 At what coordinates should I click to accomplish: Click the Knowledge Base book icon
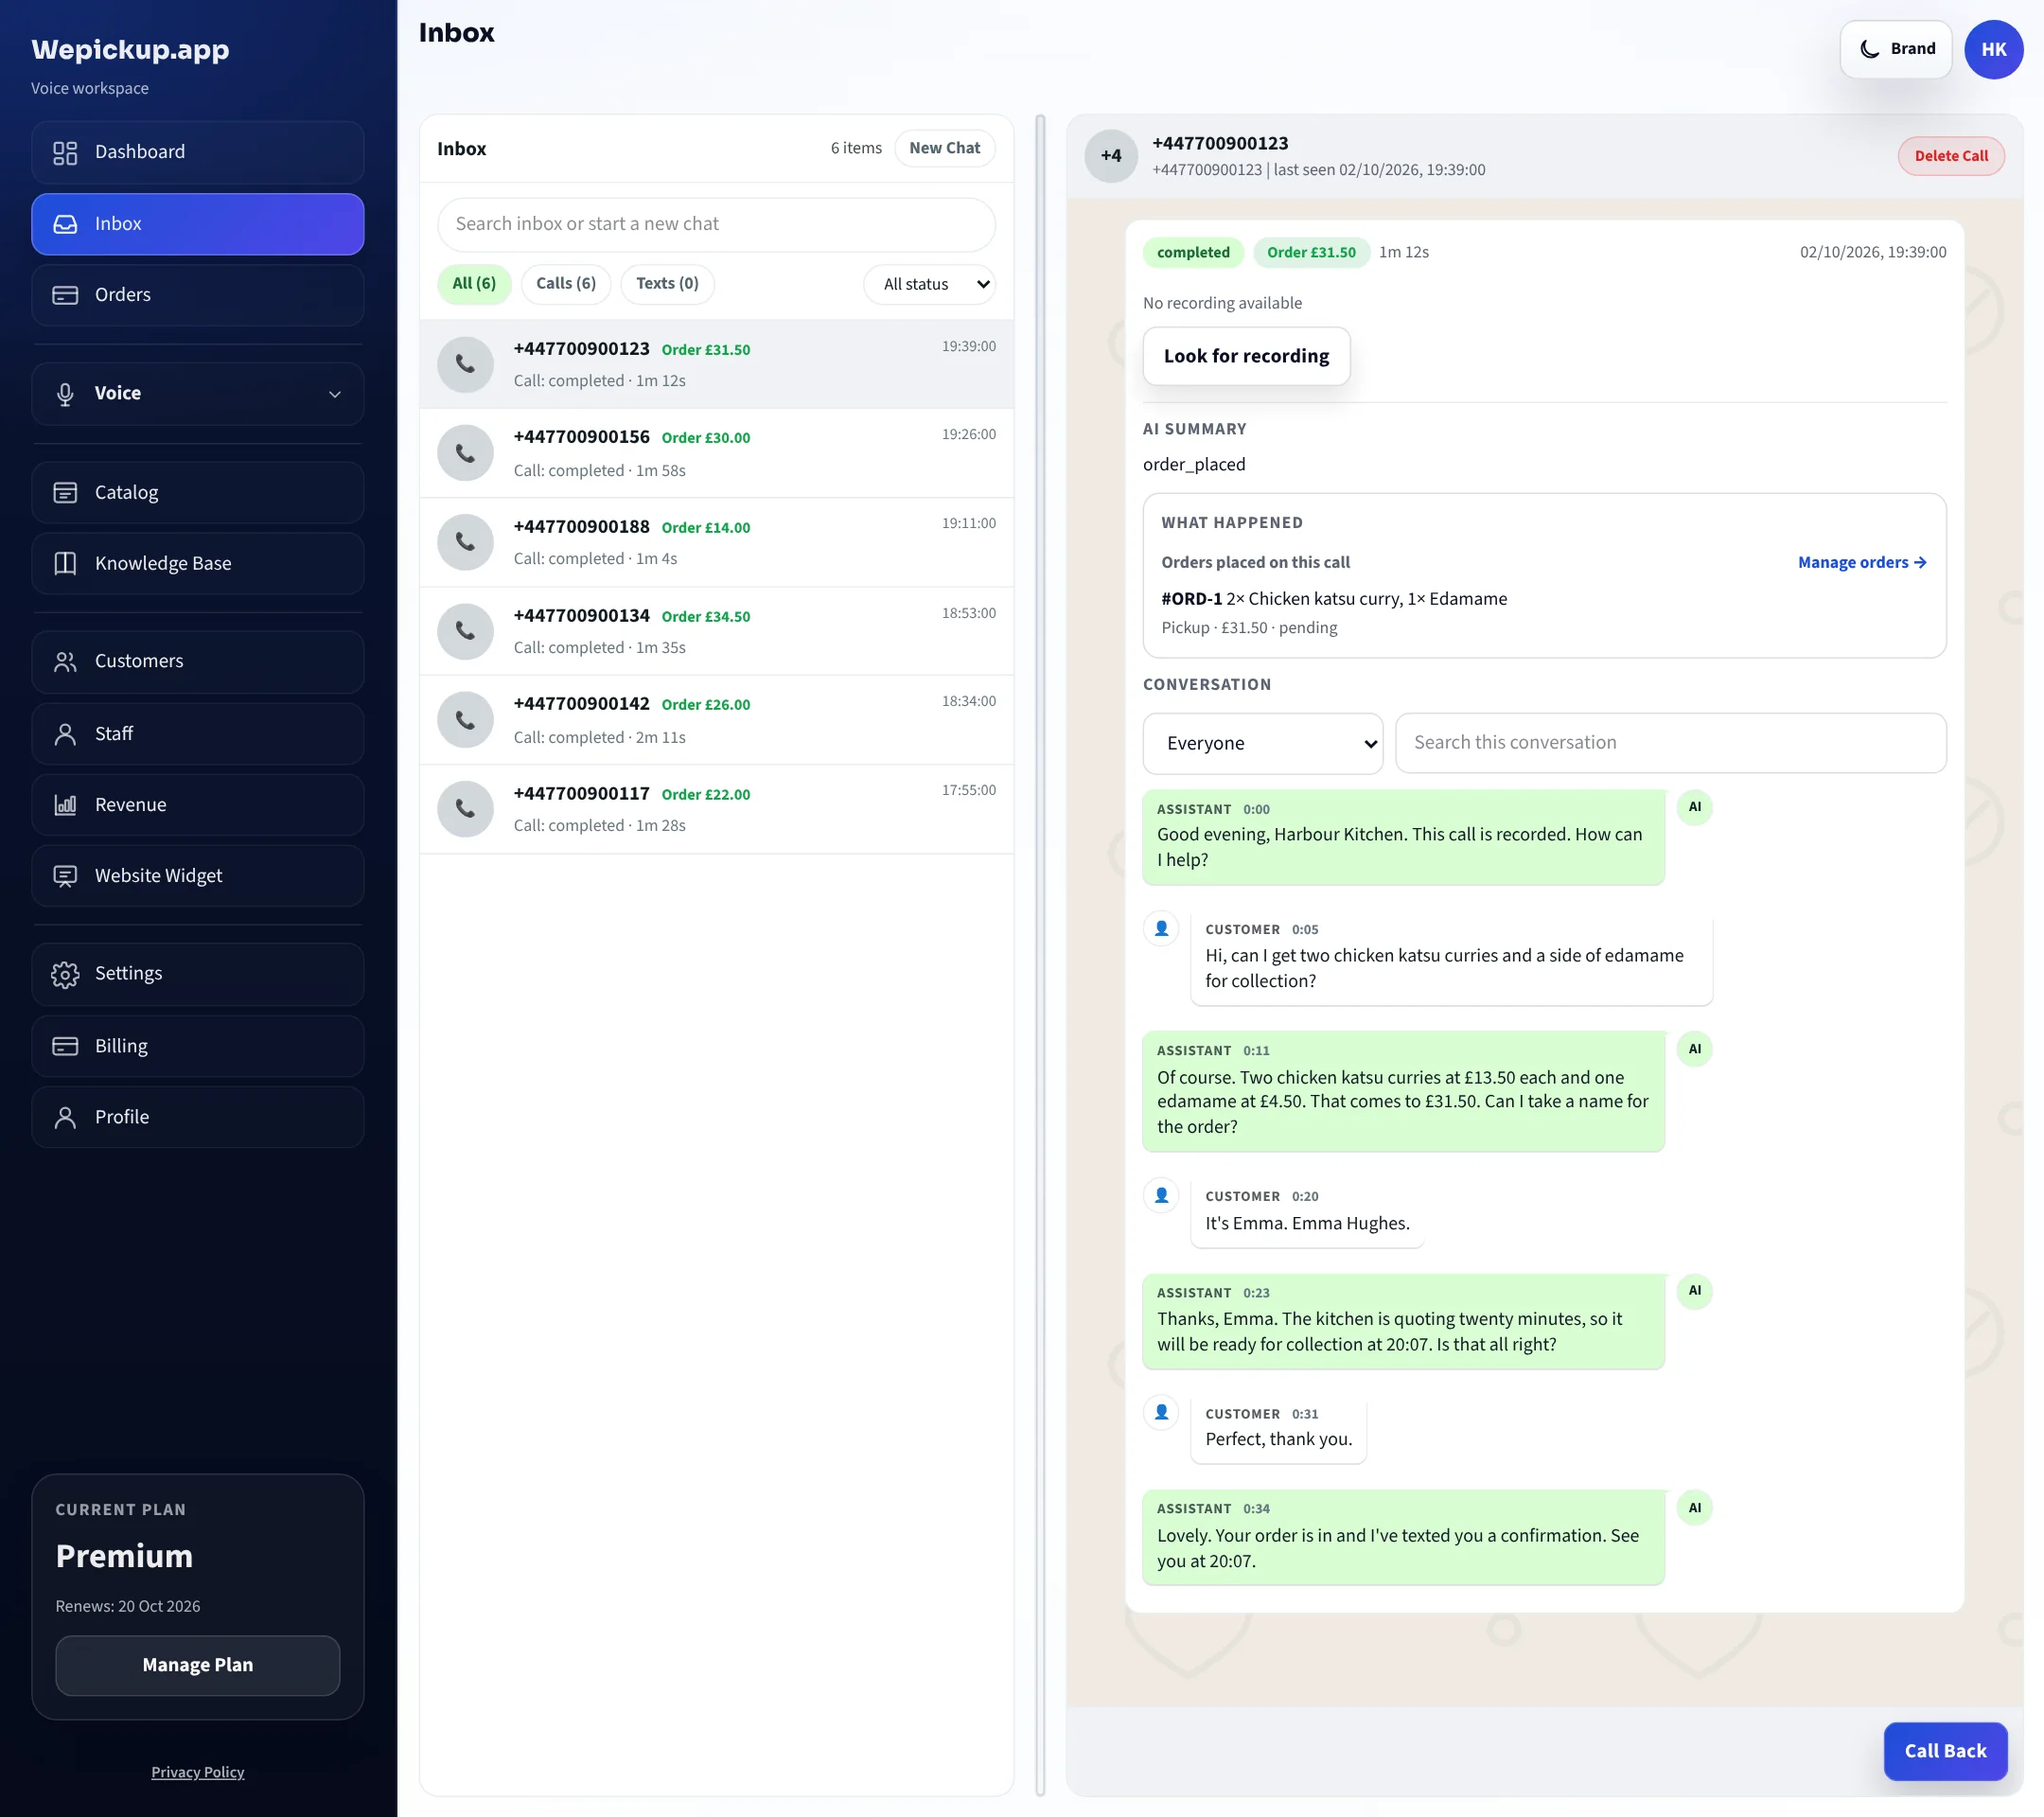[65, 563]
